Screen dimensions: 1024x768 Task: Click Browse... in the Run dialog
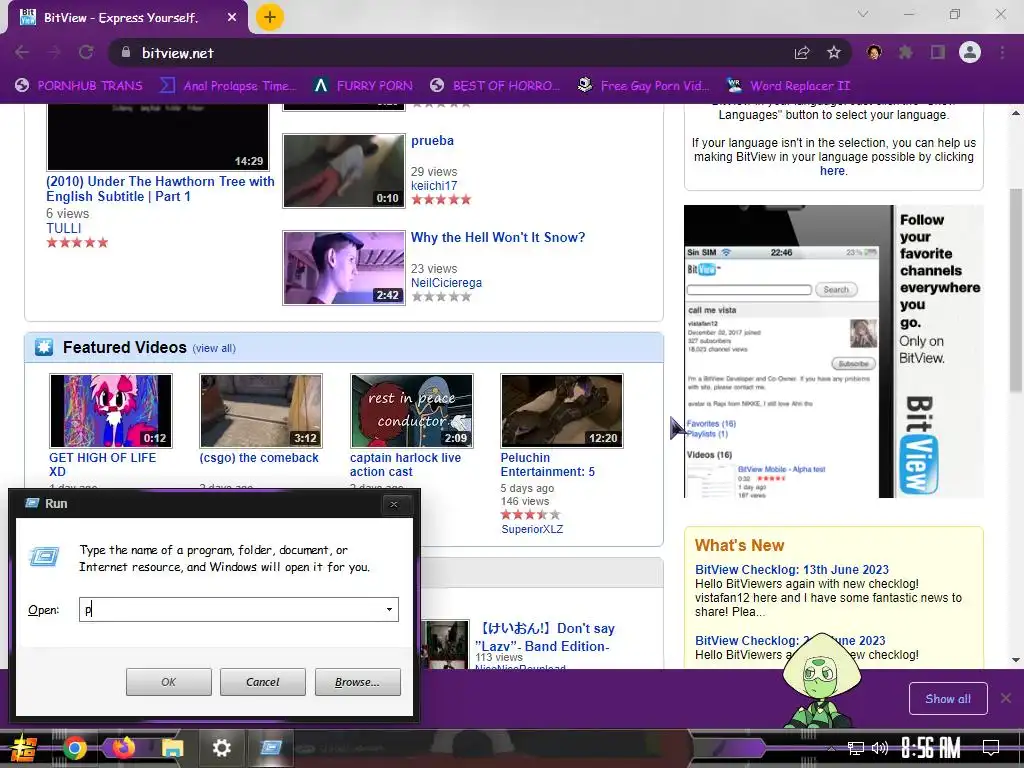click(357, 682)
